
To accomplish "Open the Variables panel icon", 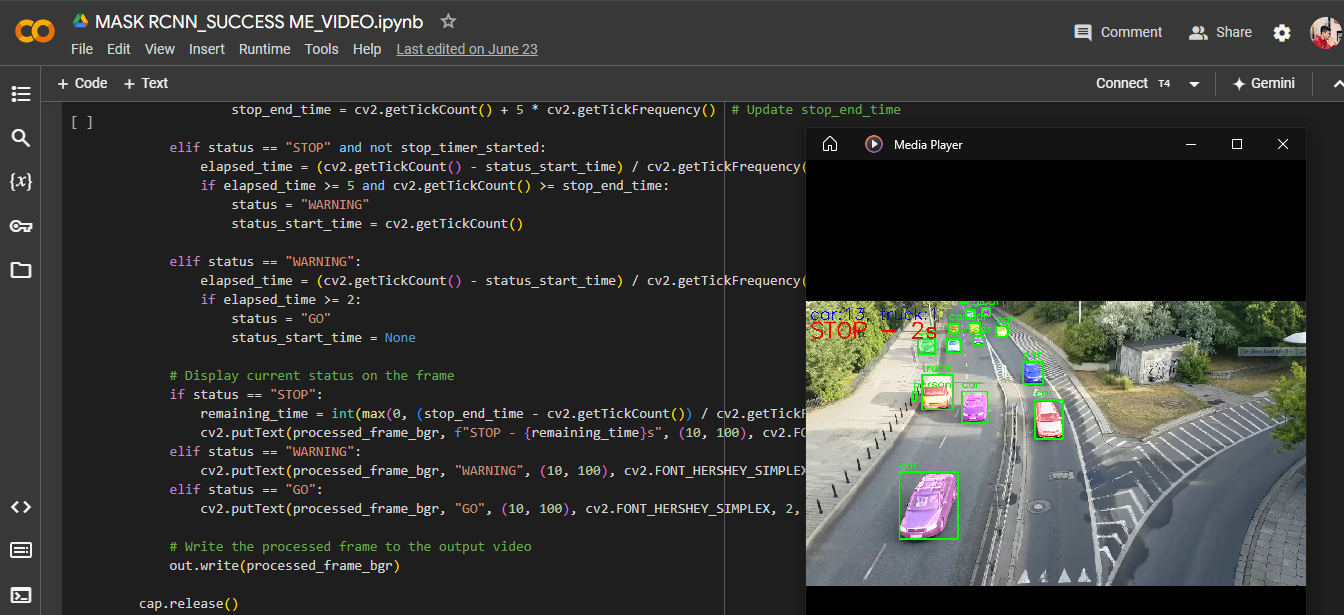I will [x=21, y=182].
